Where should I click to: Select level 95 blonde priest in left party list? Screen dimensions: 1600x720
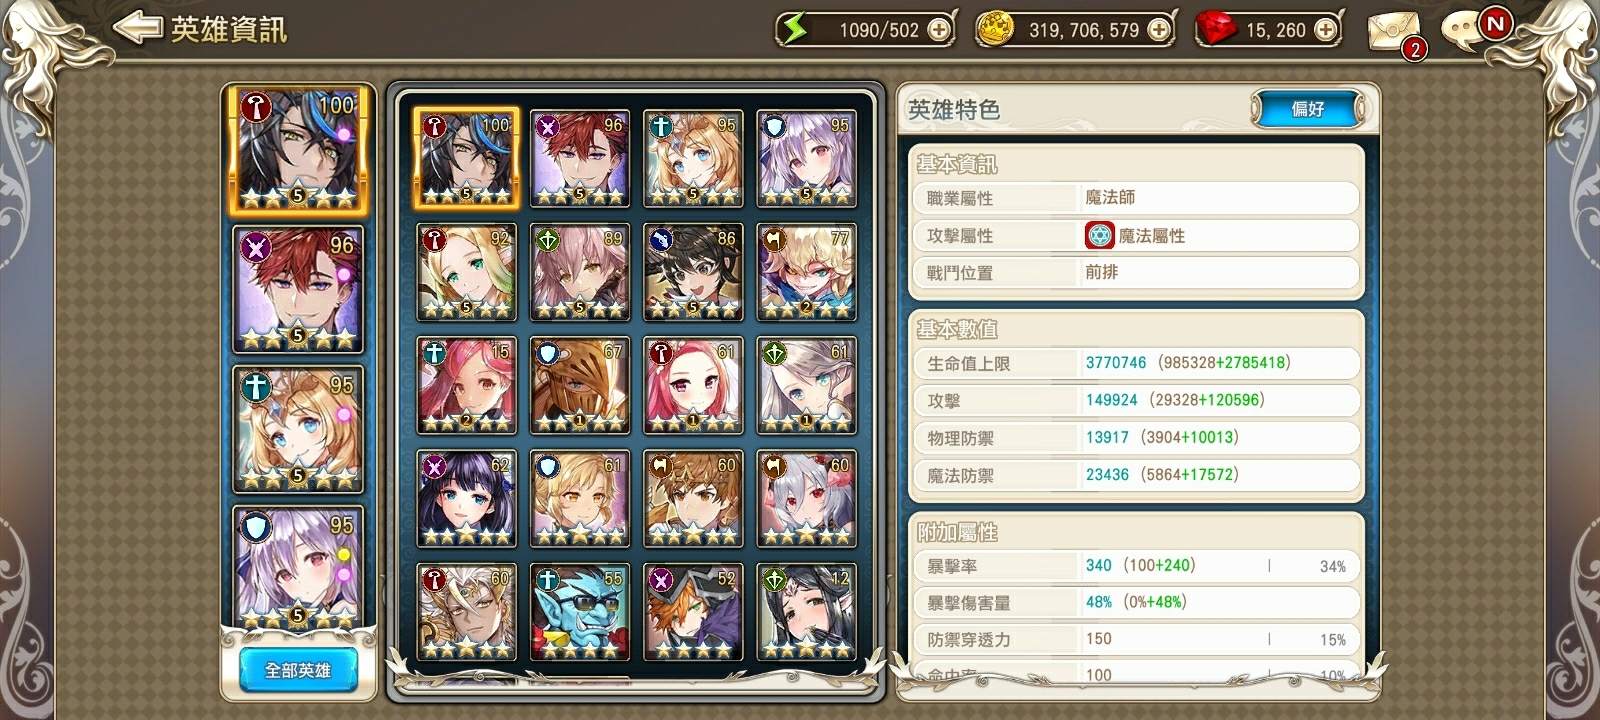[x=298, y=430]
